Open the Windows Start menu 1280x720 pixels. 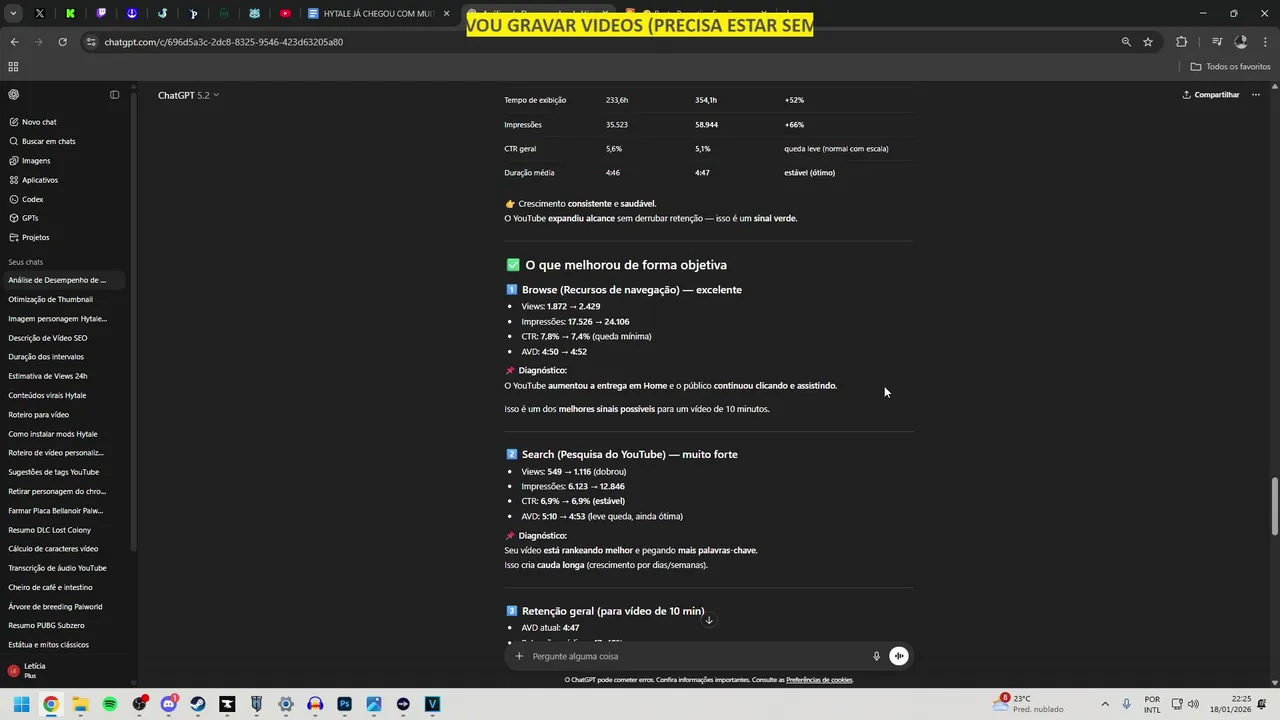pos(21,704)
